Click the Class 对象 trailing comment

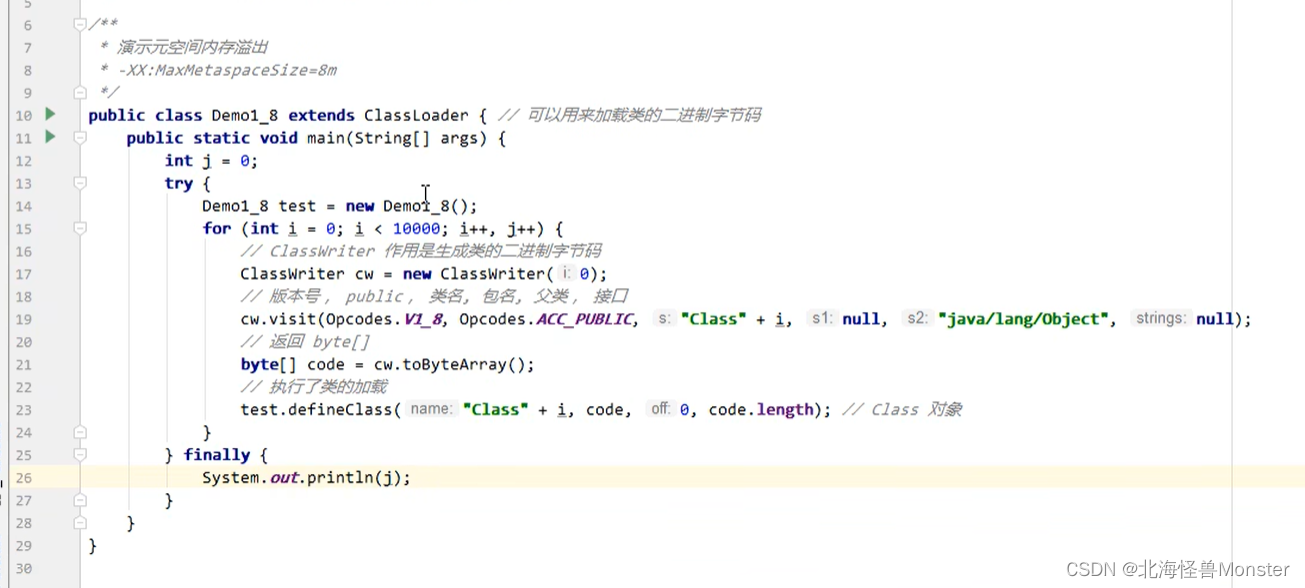pyautogui.click(x=902, y=410)
